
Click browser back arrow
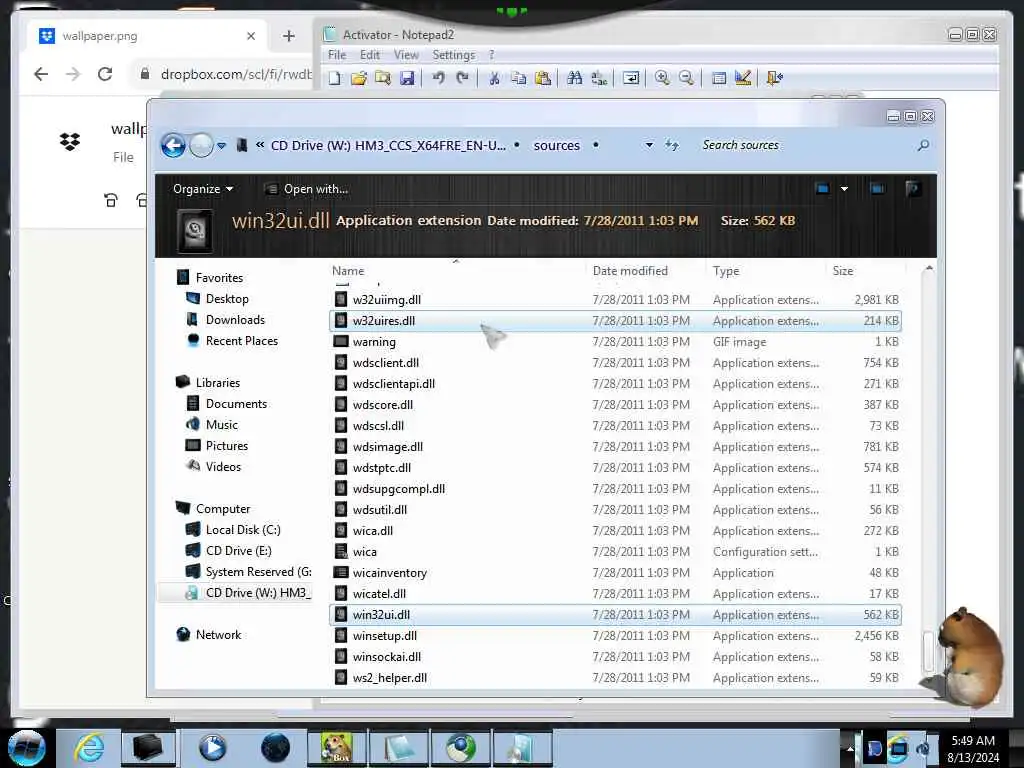(41, 74)
